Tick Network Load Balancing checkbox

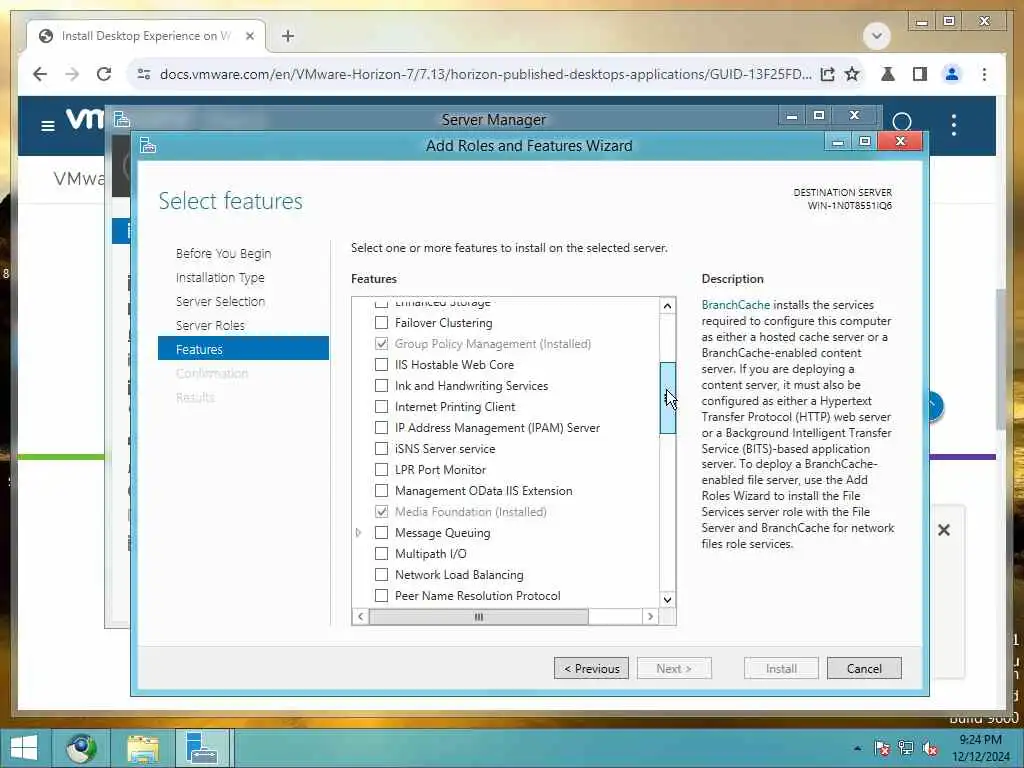(381, 575)
